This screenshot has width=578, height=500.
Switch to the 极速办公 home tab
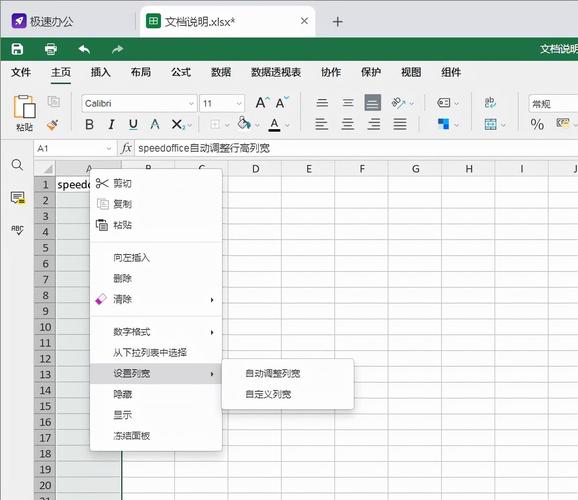pyautogui.click(x=42, y=21)
